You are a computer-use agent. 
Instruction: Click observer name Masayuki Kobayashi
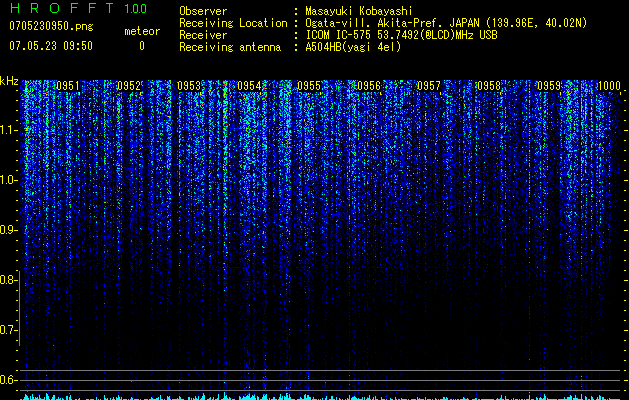[359, 11]
